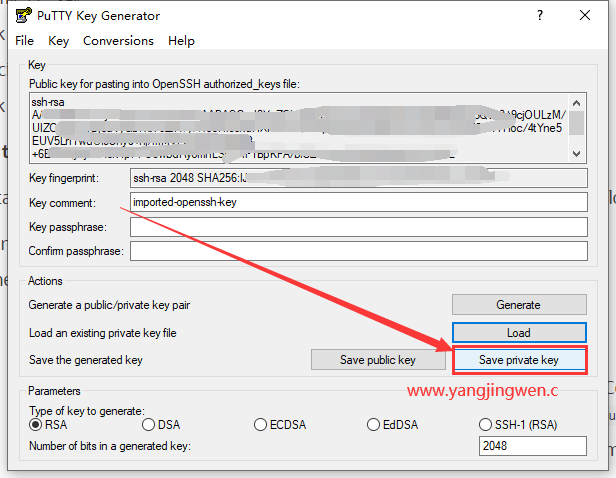This screenshot has height=478, width=616.
Task: Click the Key comment field
Action: tap(359, 202)
